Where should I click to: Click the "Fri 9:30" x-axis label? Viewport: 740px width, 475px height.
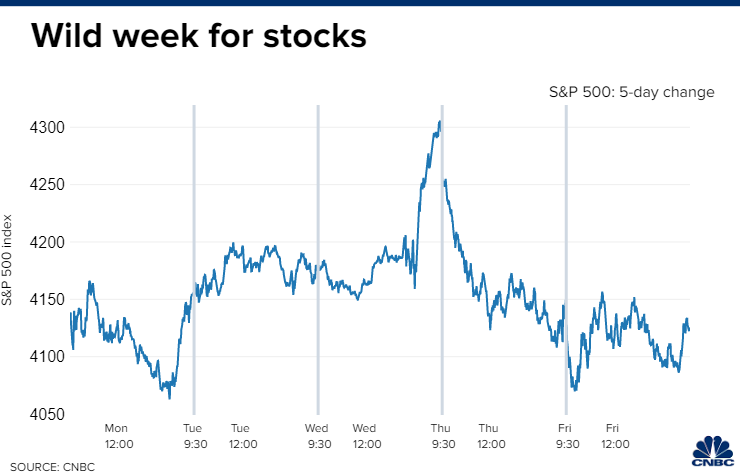point(566,435)
